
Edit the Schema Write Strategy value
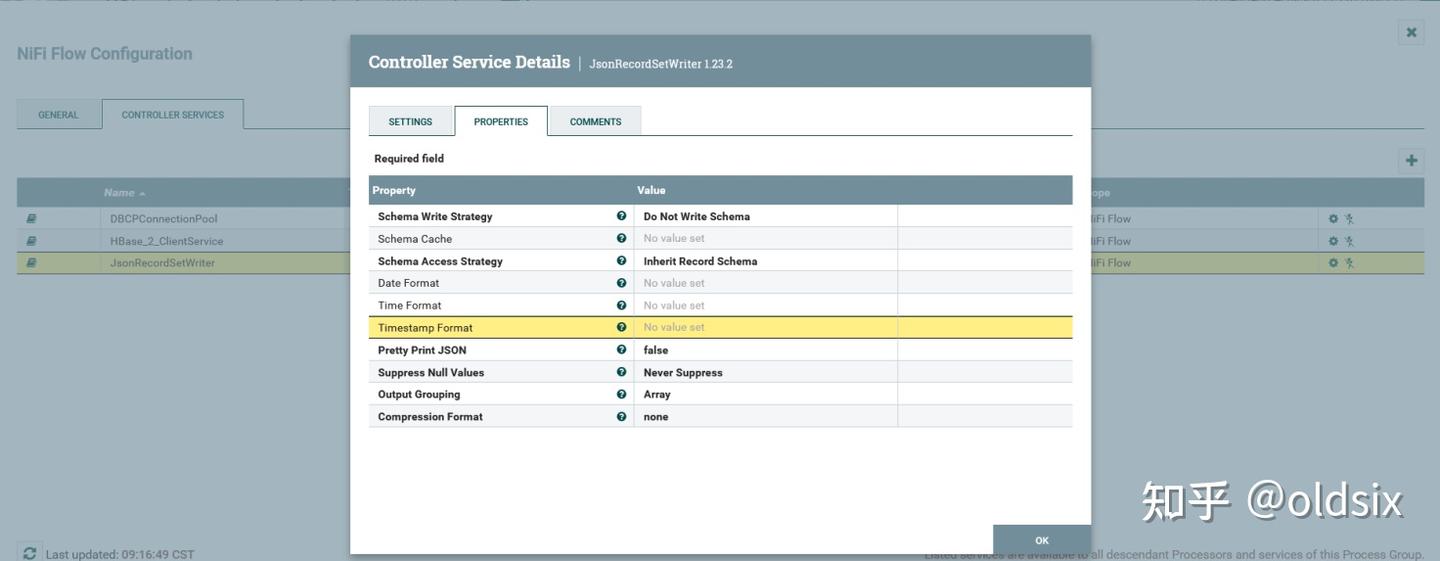click(x=765, y=216)
